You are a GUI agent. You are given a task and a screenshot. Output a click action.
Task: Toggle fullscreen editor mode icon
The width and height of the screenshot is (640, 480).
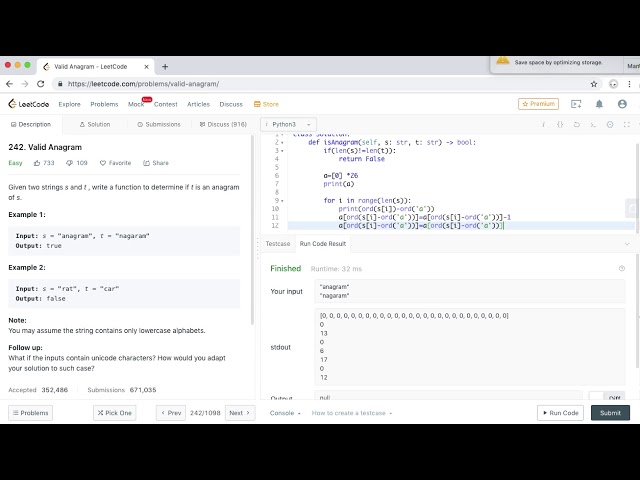click(x=627, y=124)
